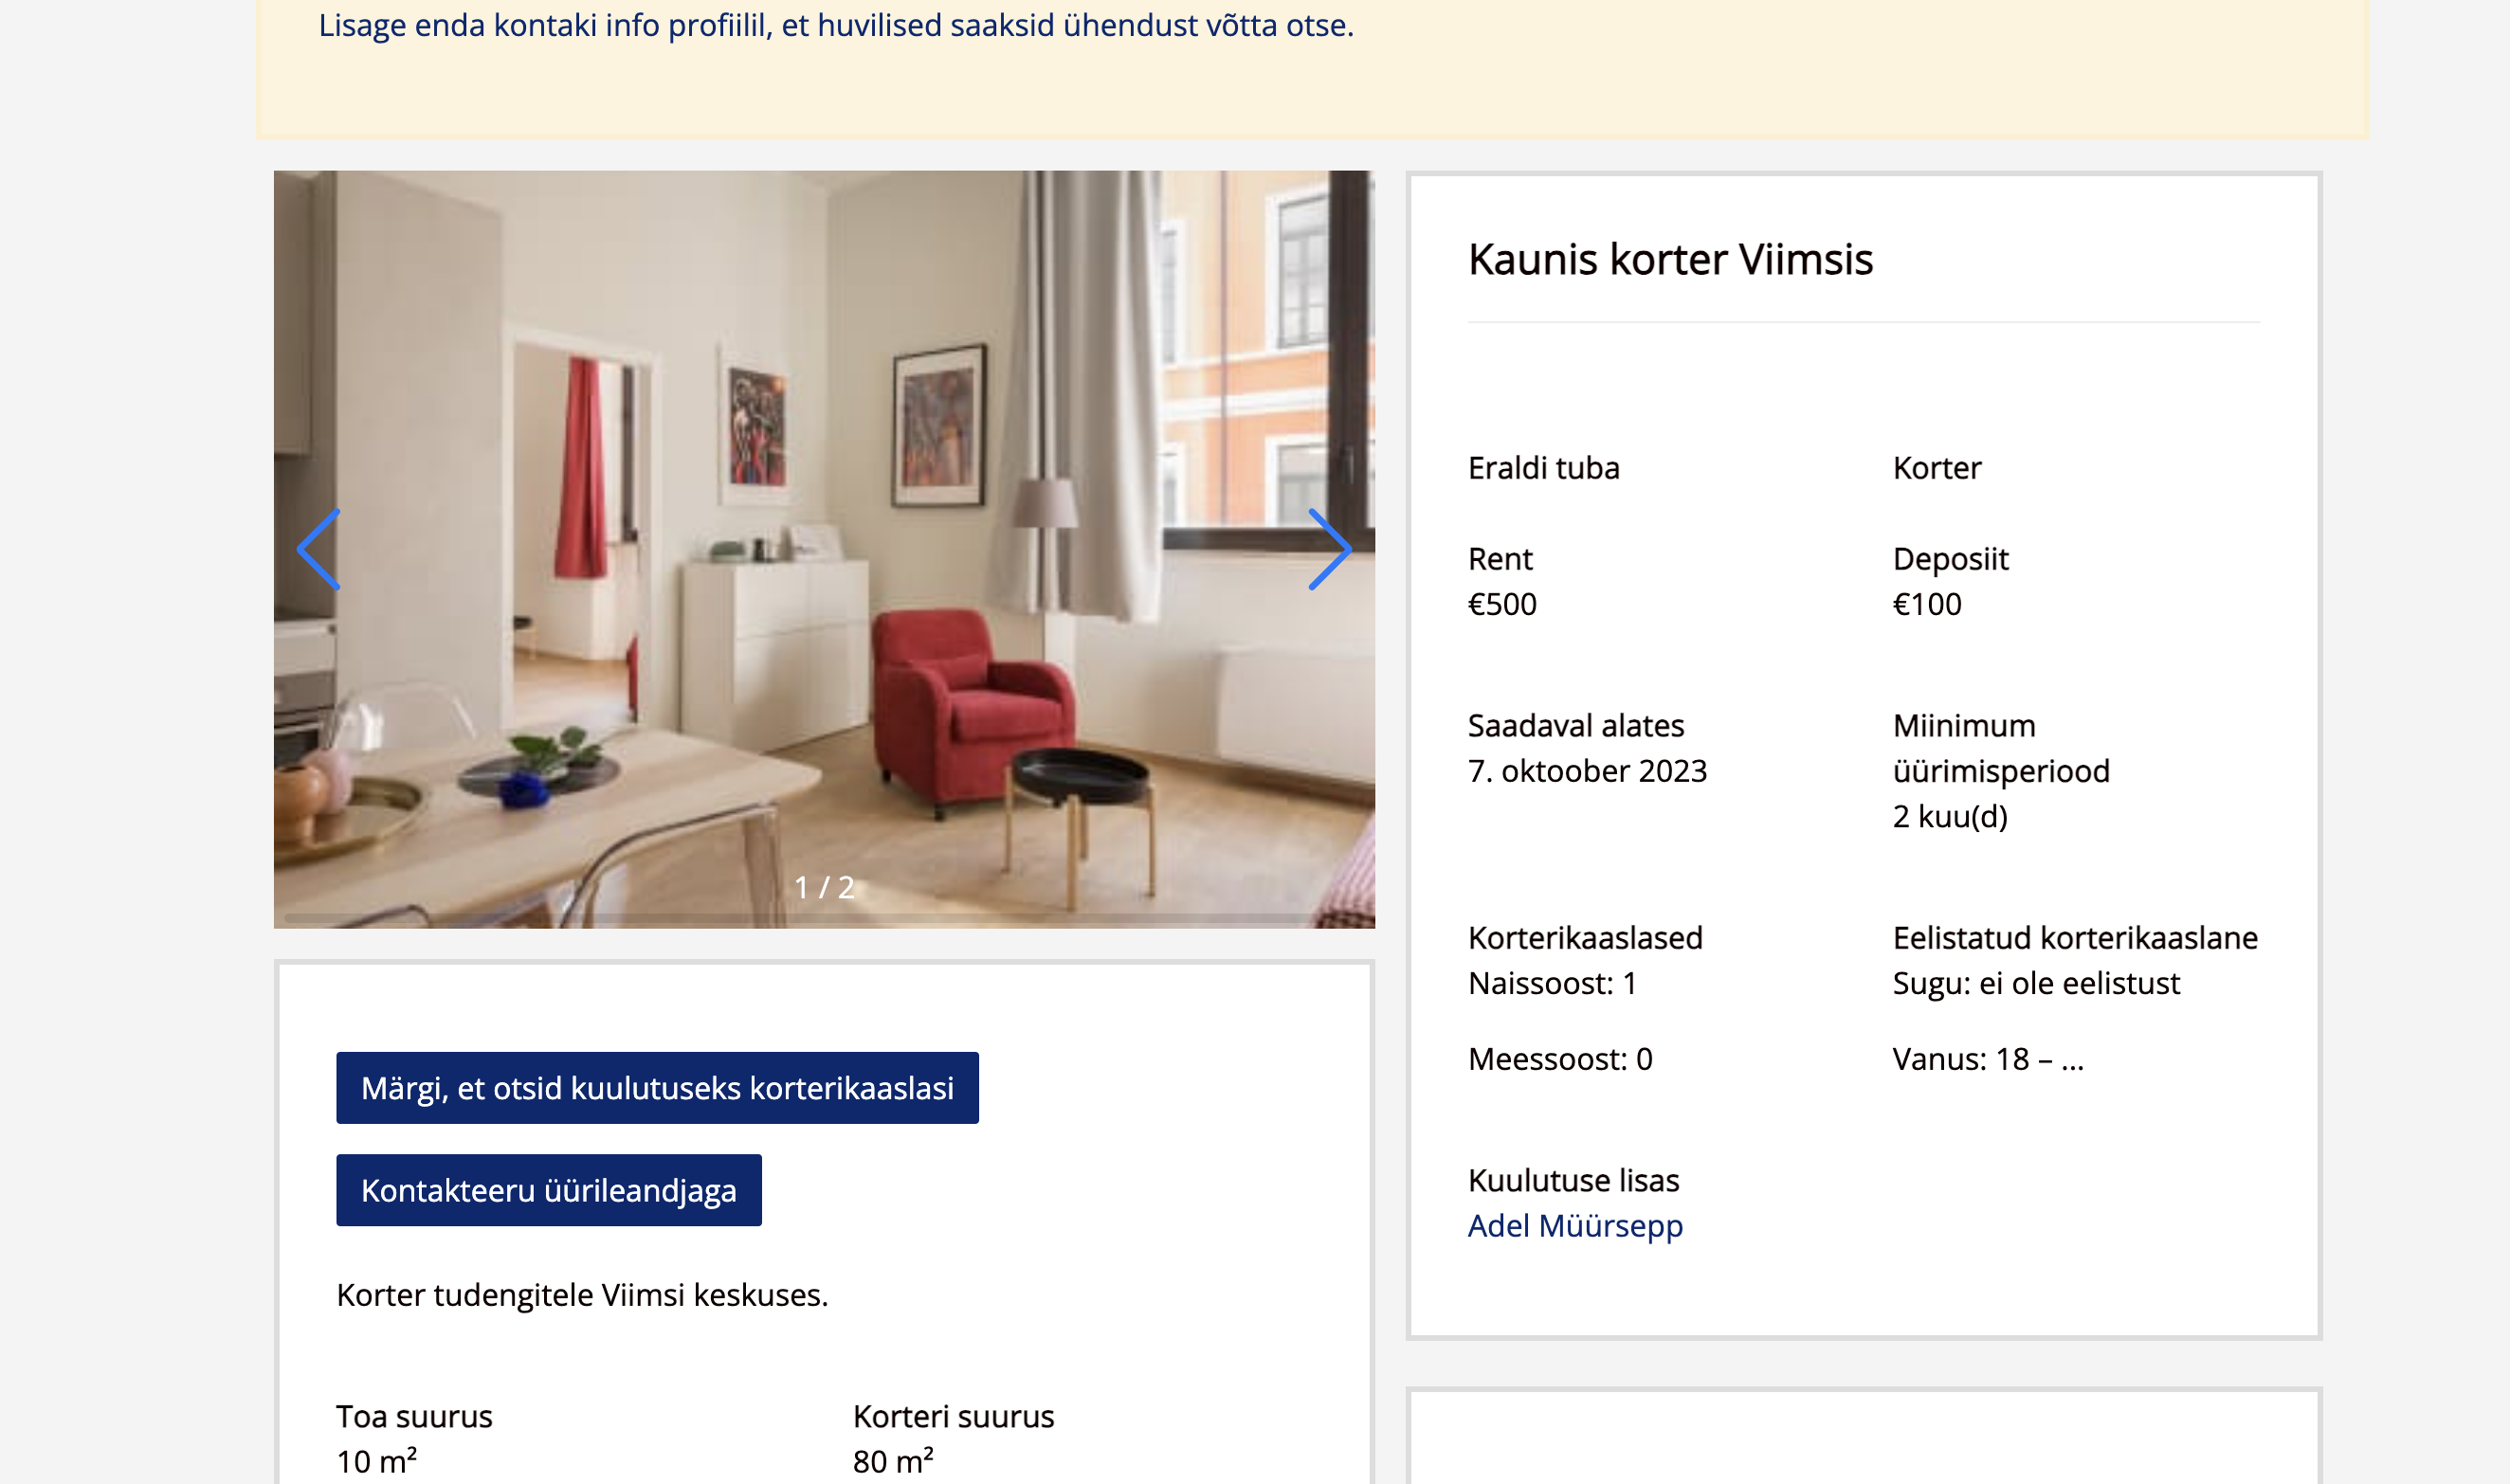The image size is (2510, 1484).
Task: Open Adel Müürsepp's profile link
Action: [x=1574, y=1225]
